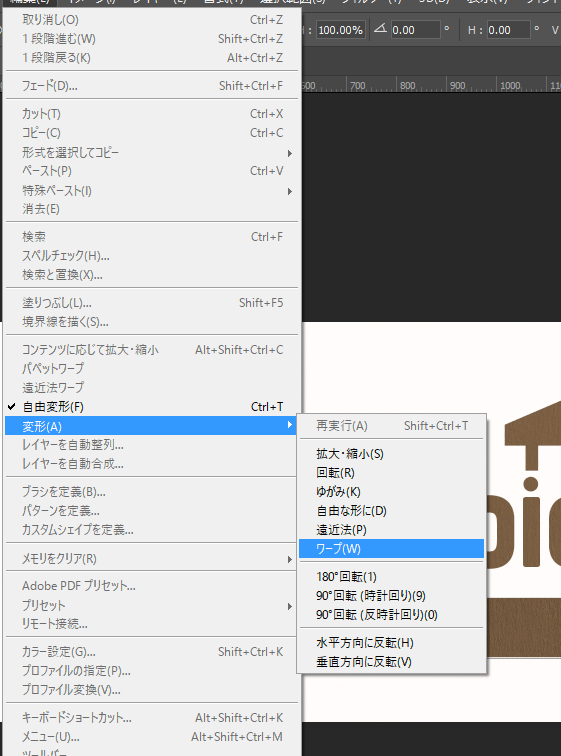This screenshot has height=756, width=561.
Task: Expand 特殊ペースト(I) submenu
Action: (151, 191)
